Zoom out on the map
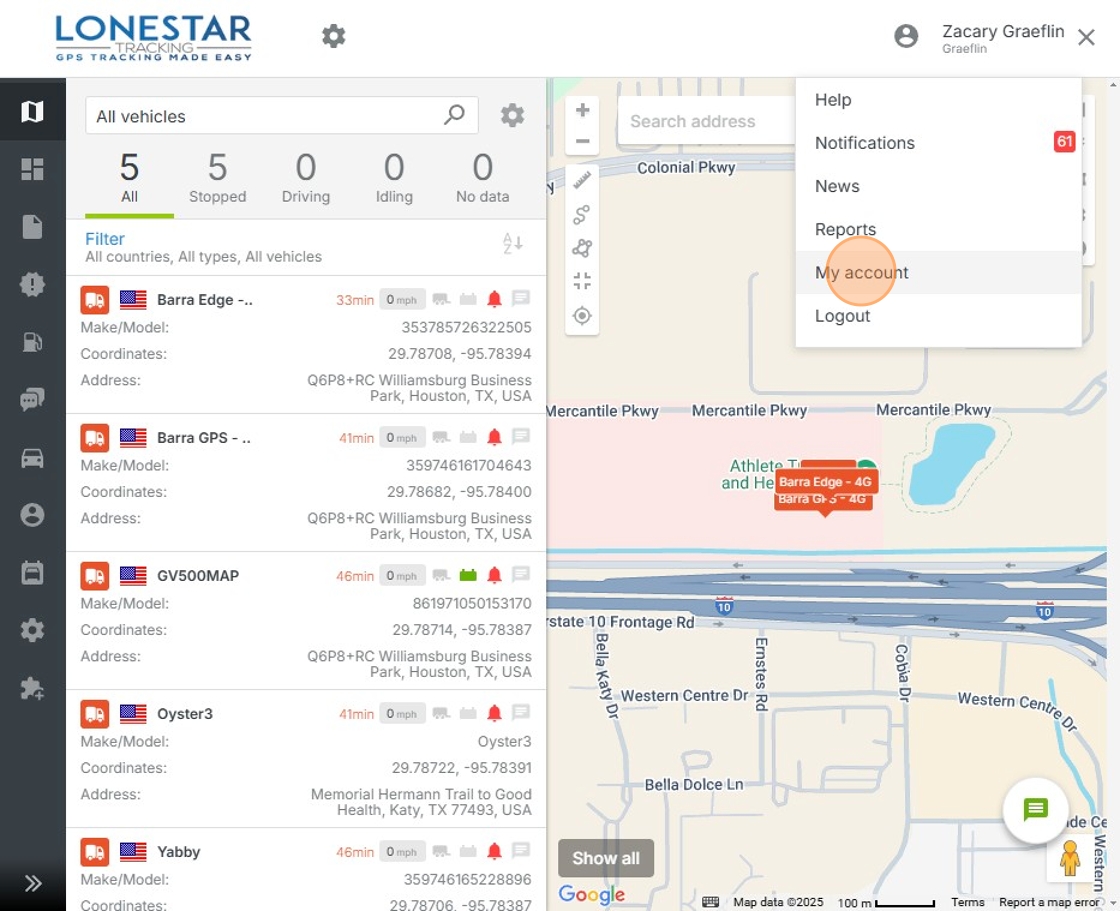The height and width of the screenshot is (911, 1120). click(x=582, y=141)
